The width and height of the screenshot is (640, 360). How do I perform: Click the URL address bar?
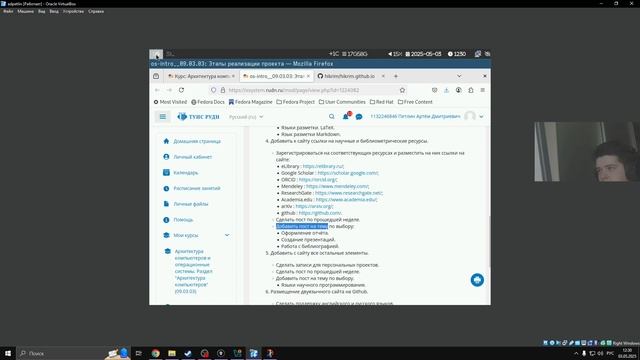pos(308,90)
